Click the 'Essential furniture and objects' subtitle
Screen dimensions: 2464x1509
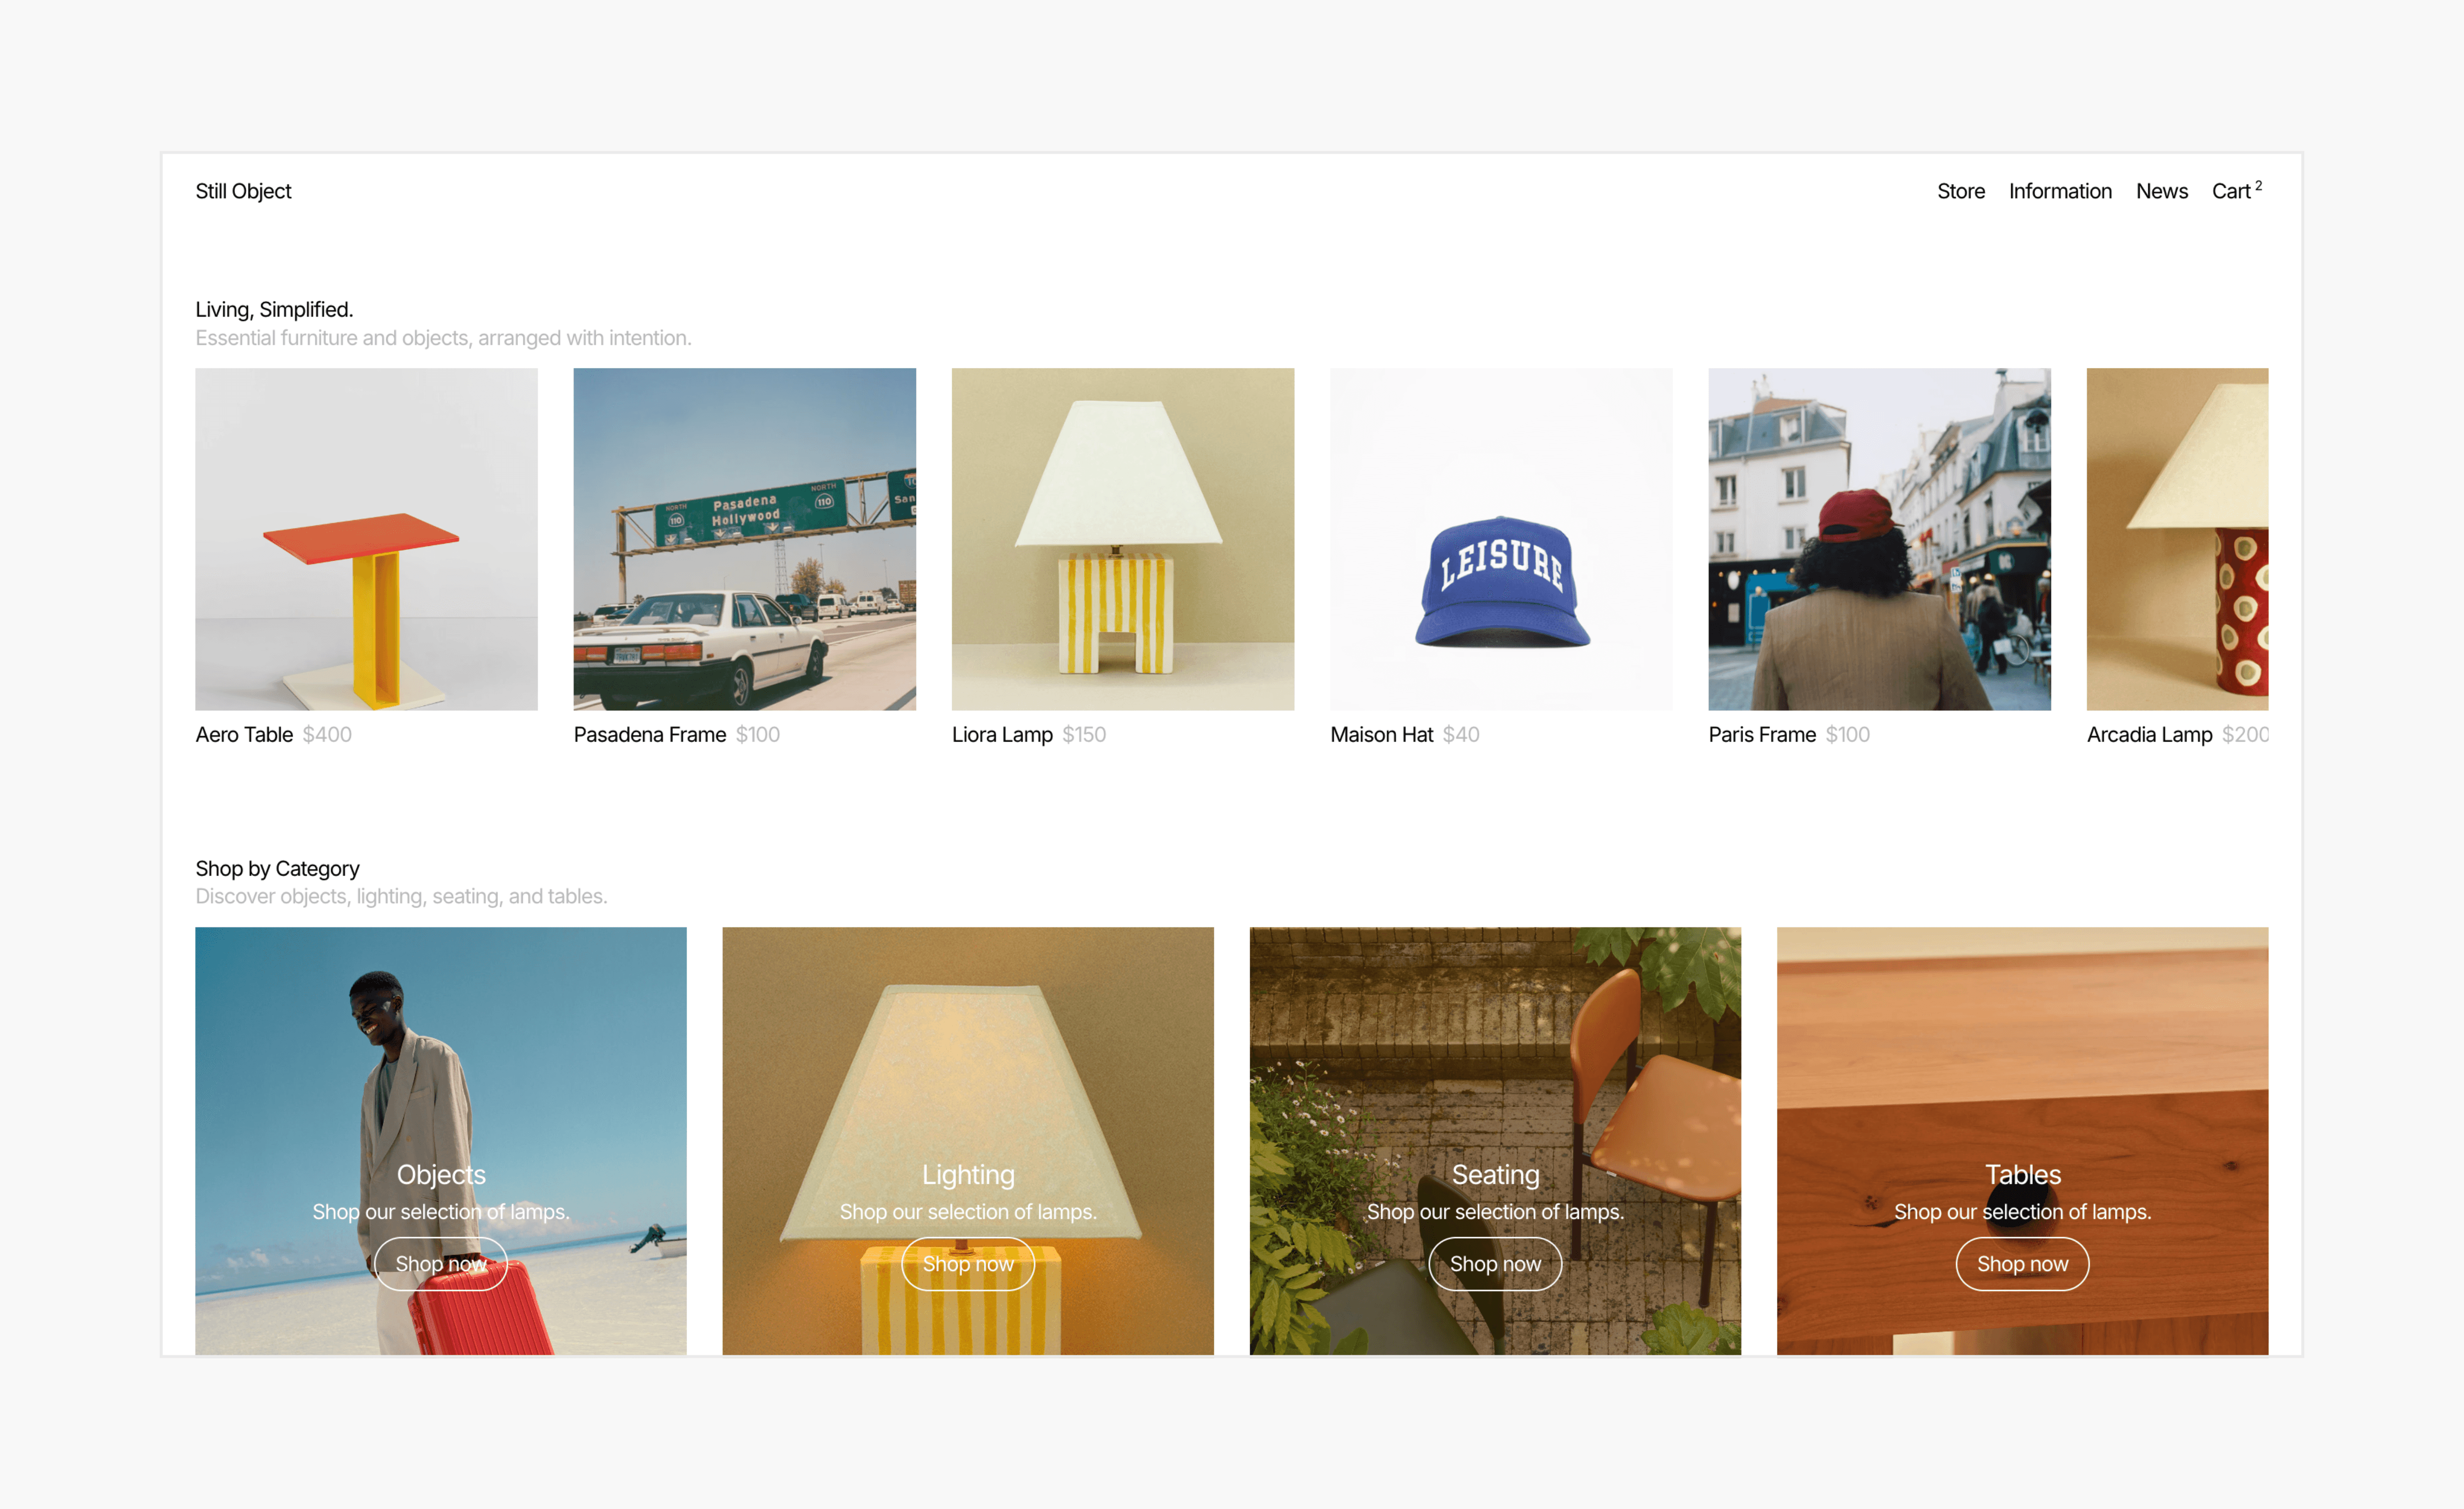(443, 339)
